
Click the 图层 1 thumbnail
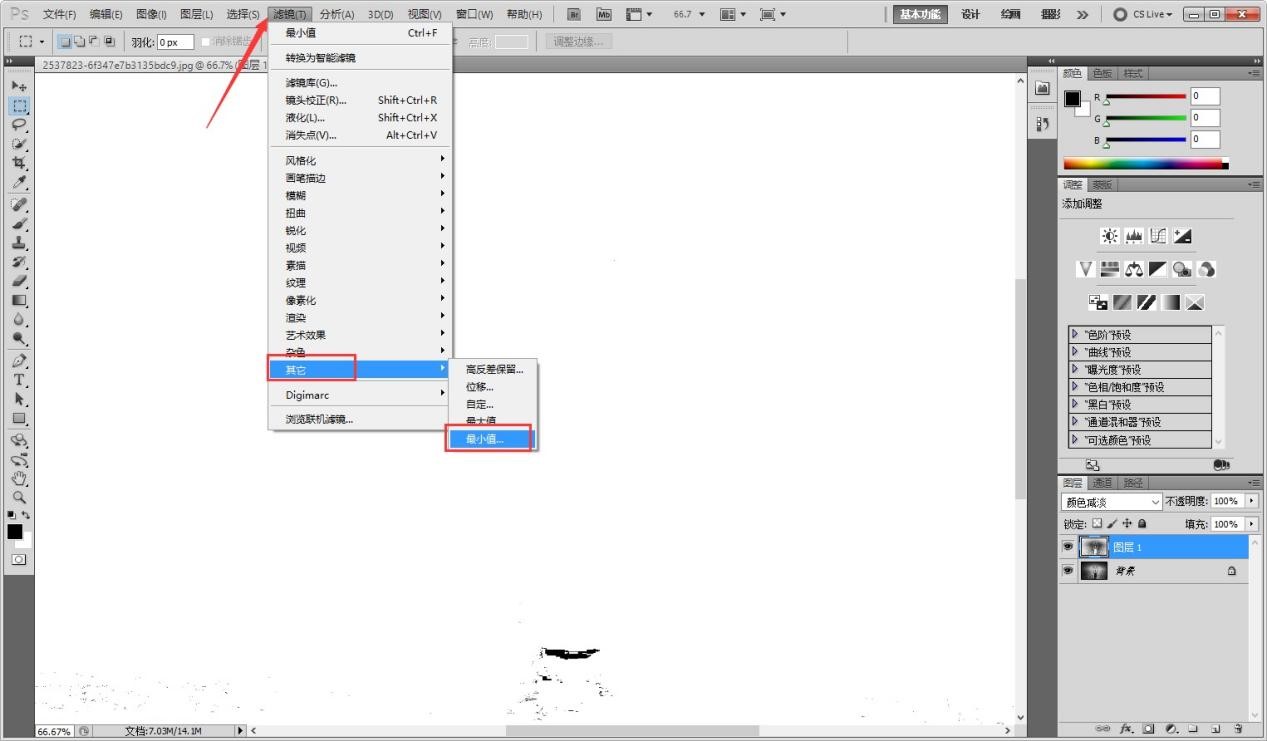1095,547
